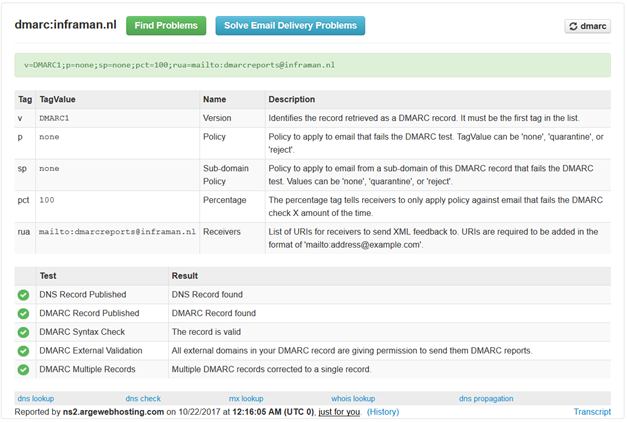Open the dns lookup link

click(36, 399)
